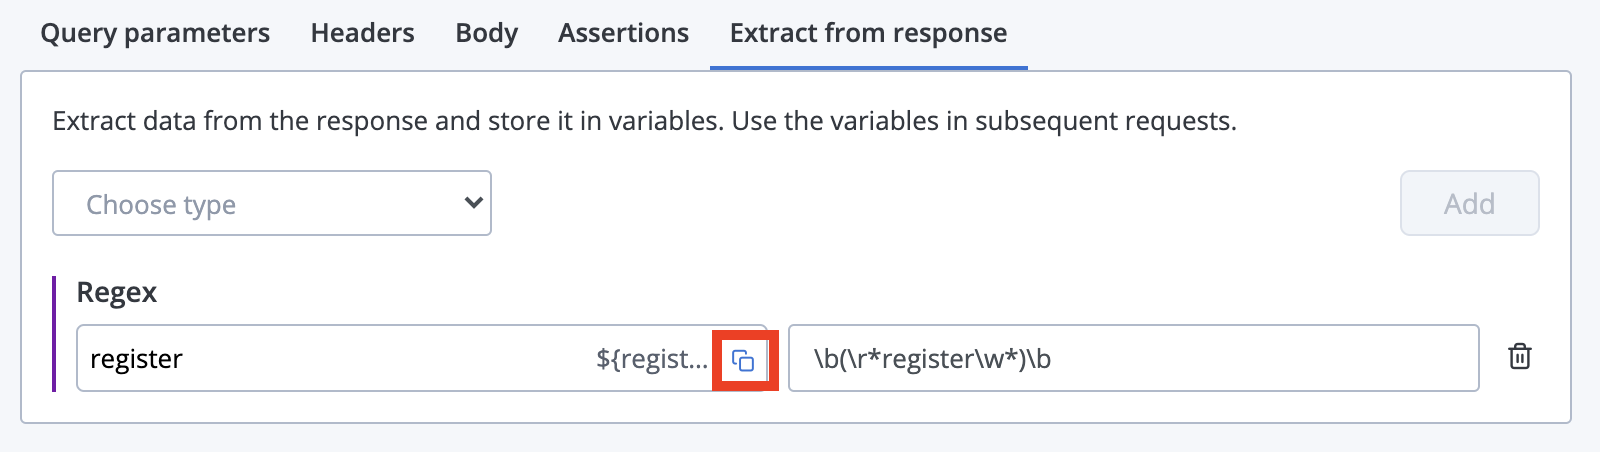1600x452 pixels.
Task: Click the dropdown chevron of Choose type
Action: pyautogui.click(x=474, y=203)
